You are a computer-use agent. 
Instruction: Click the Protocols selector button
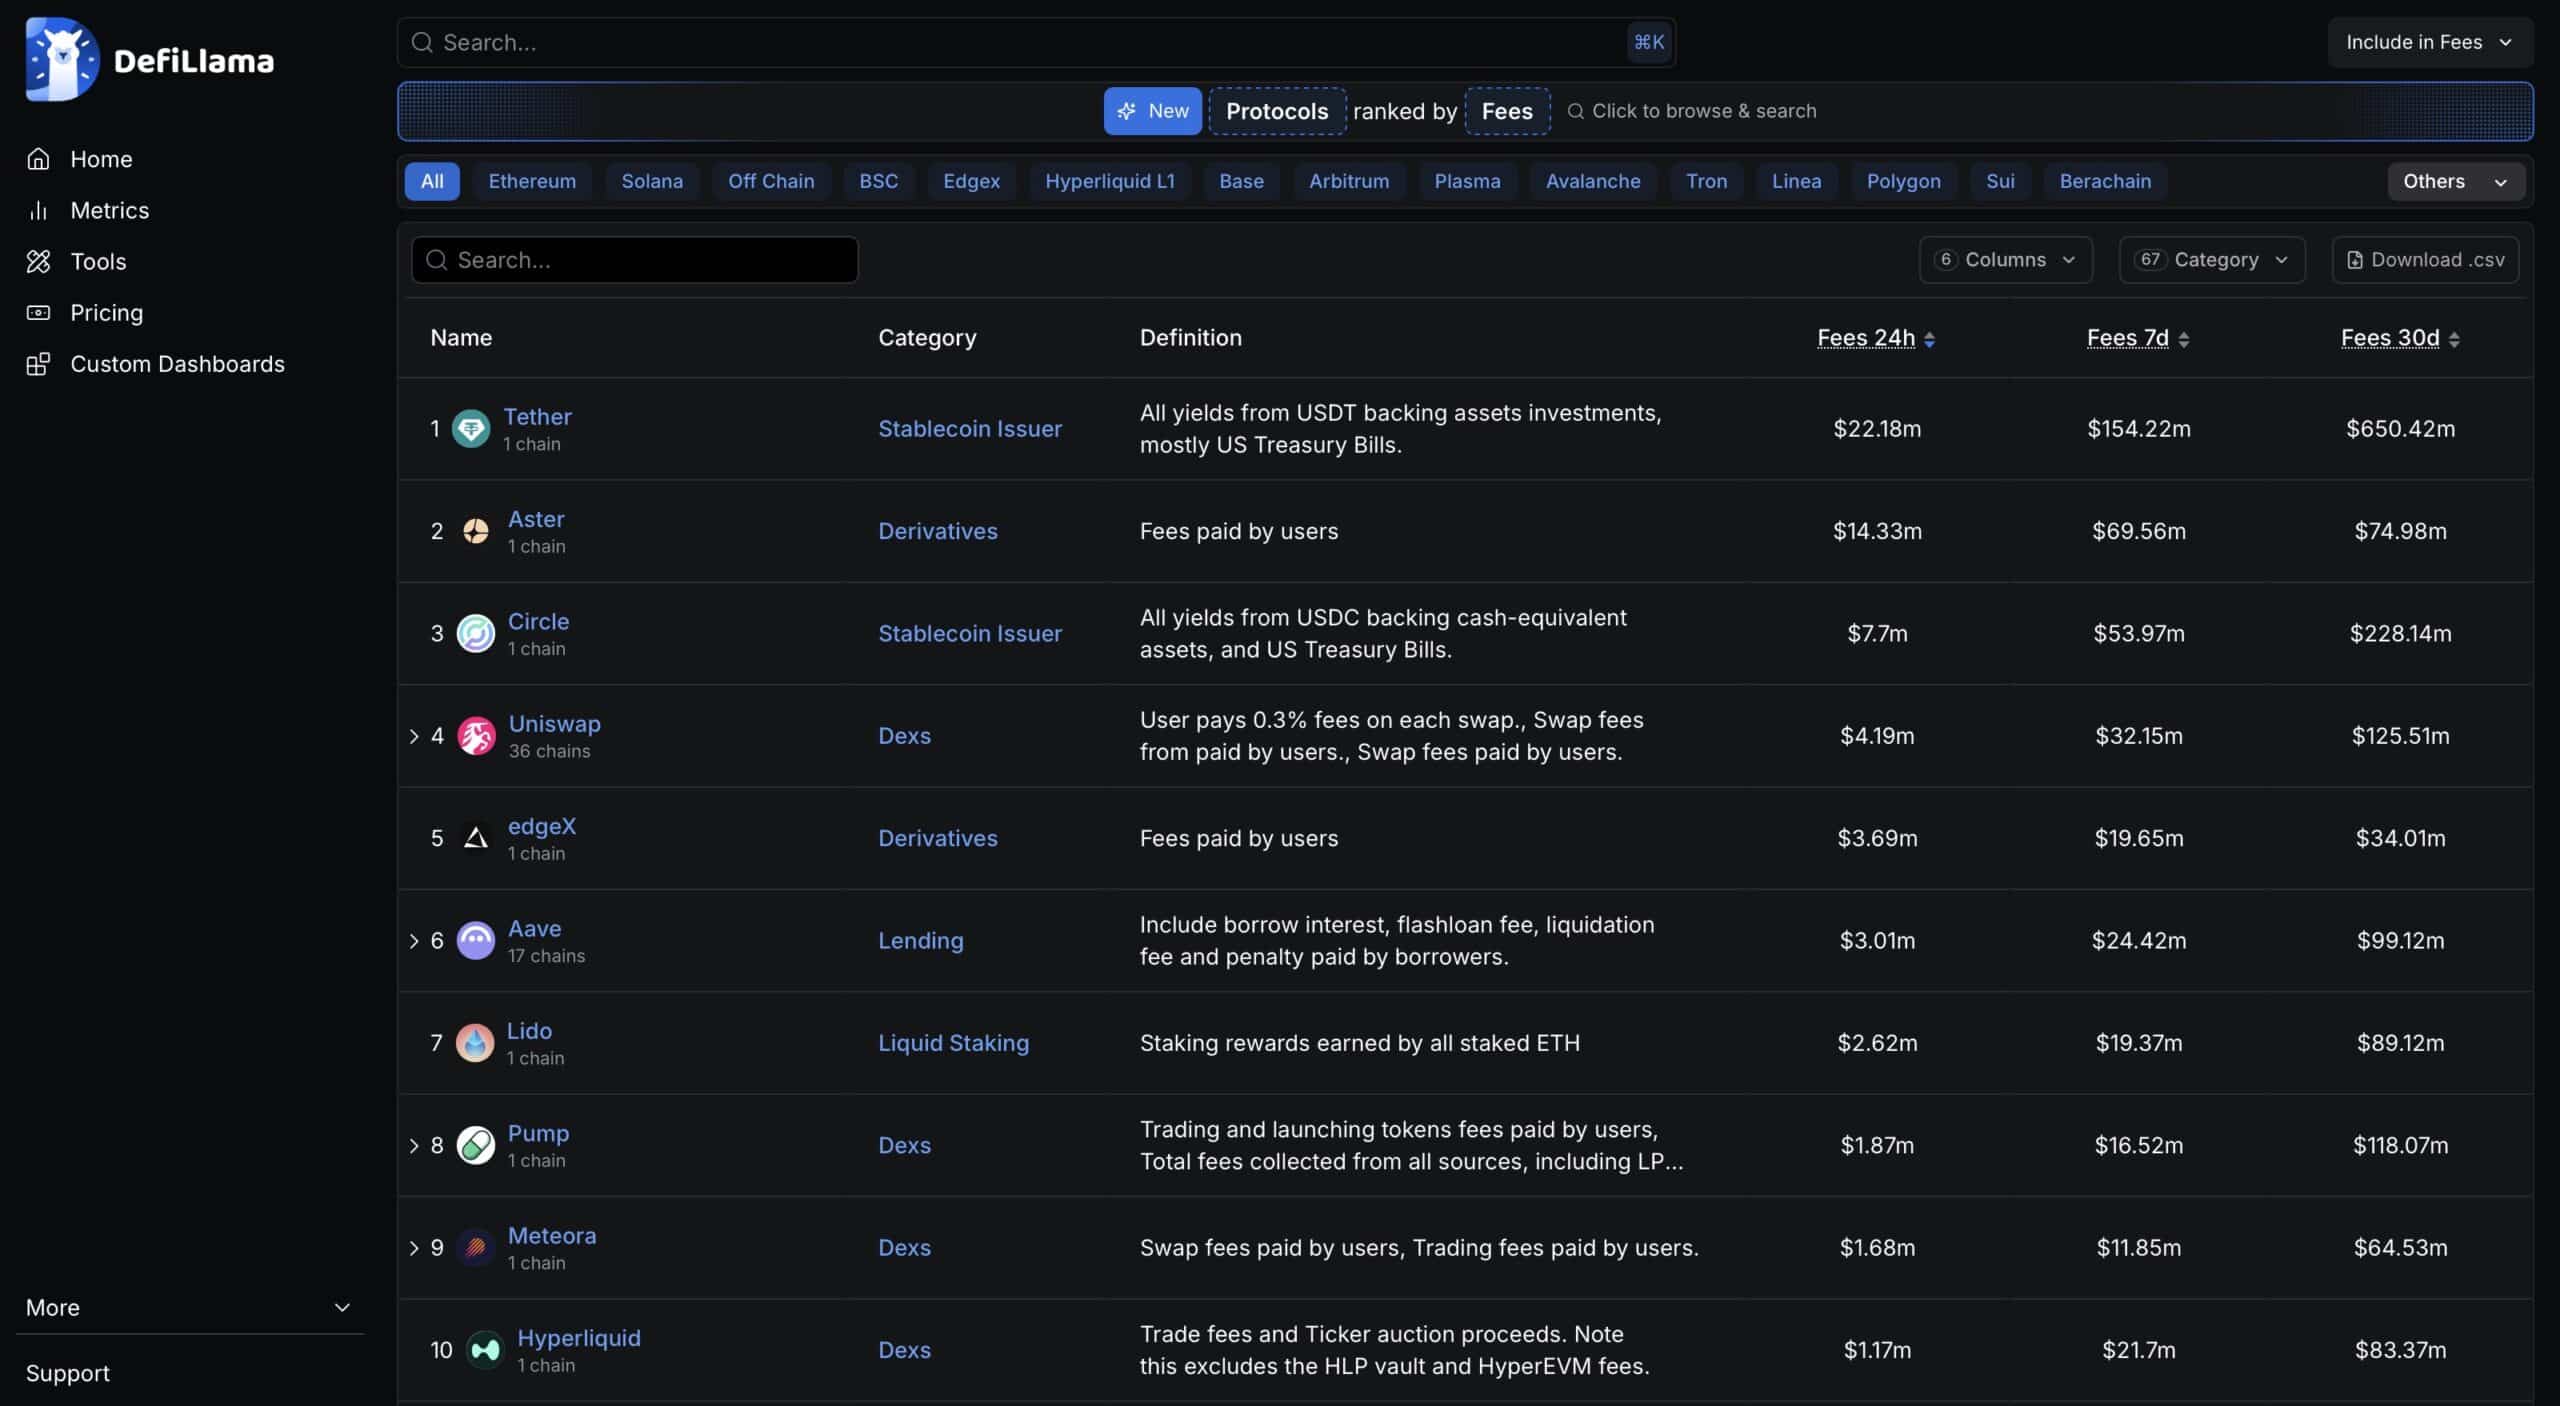coord(1277,111)
